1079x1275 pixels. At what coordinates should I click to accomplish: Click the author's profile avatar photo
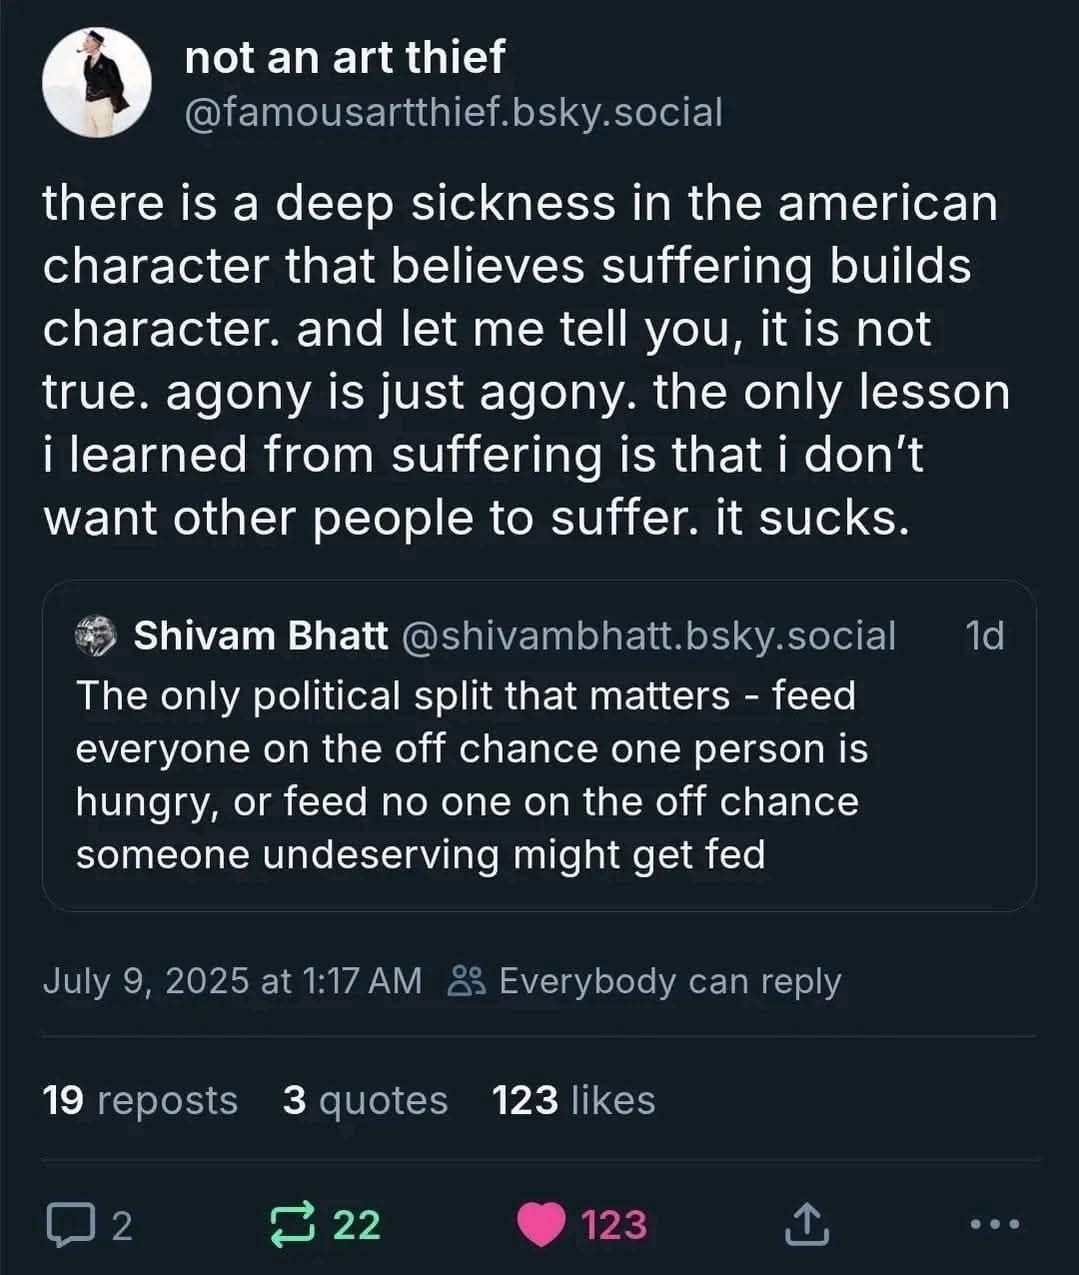[96, 82]
